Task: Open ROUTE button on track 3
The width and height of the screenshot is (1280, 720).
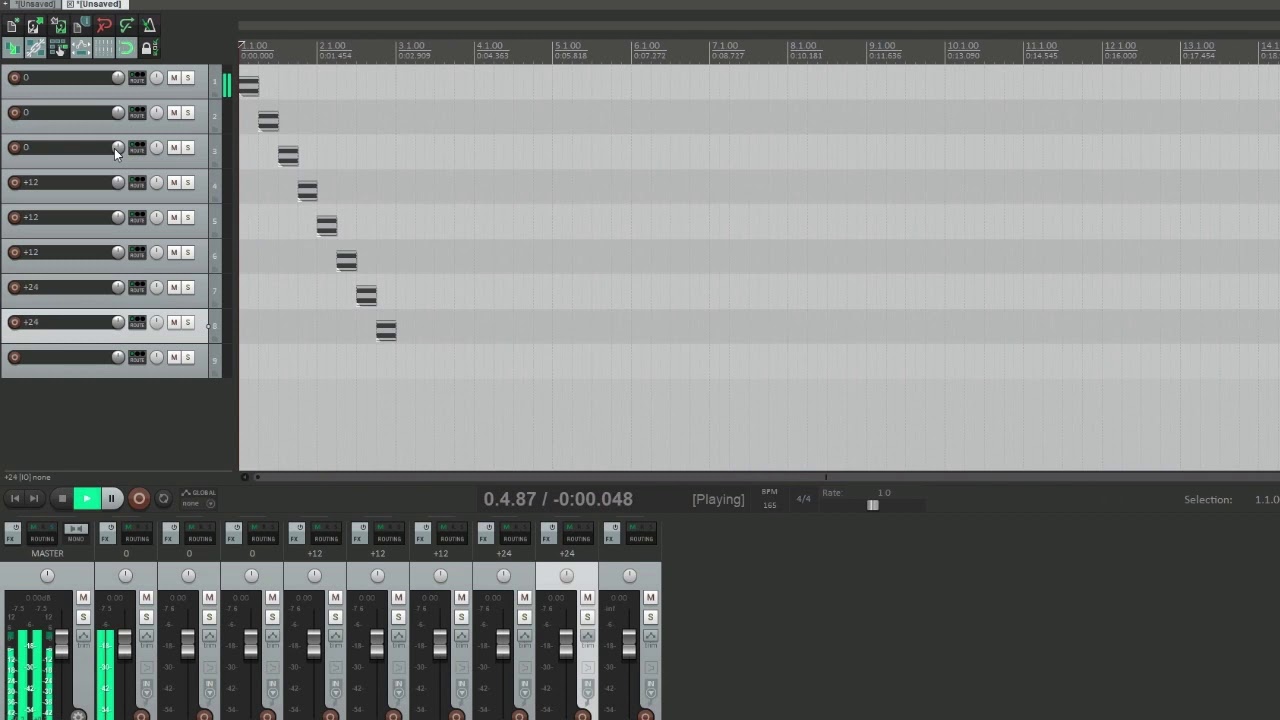Action: (137, 147)
